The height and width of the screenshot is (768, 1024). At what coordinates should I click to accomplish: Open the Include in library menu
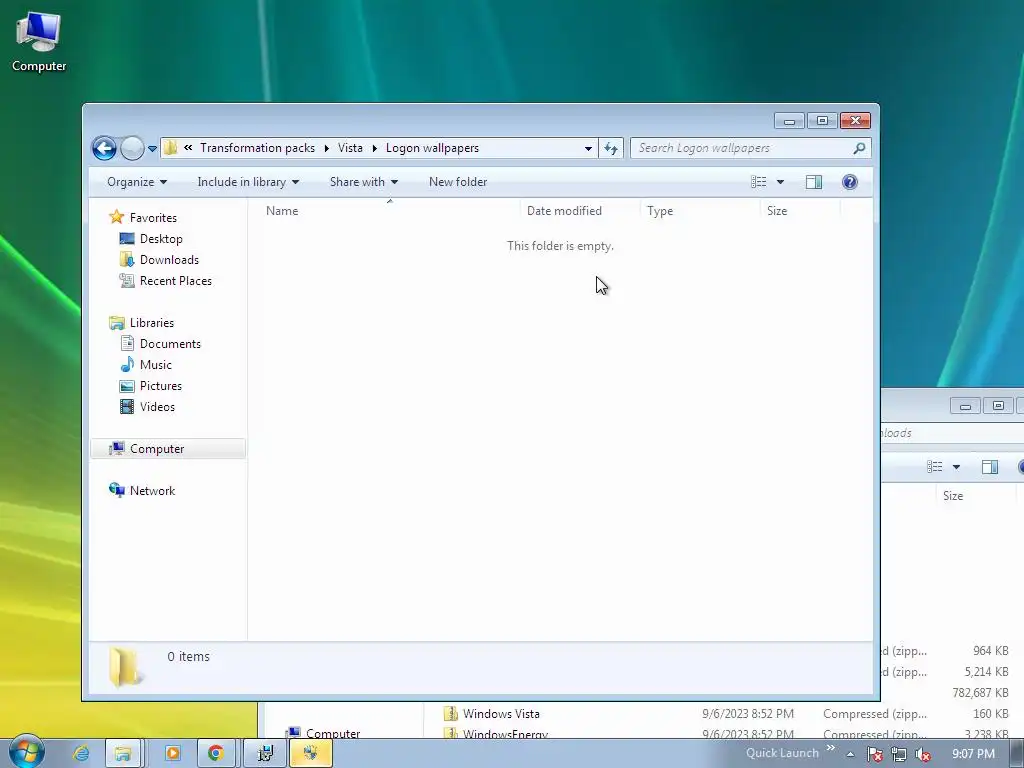click(x=248, y=182)
